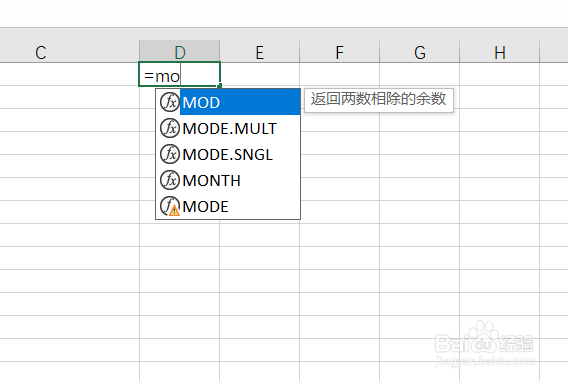Choose MODE.MULT in the function suggestions

pyautogui.click(x=229, y=129)
